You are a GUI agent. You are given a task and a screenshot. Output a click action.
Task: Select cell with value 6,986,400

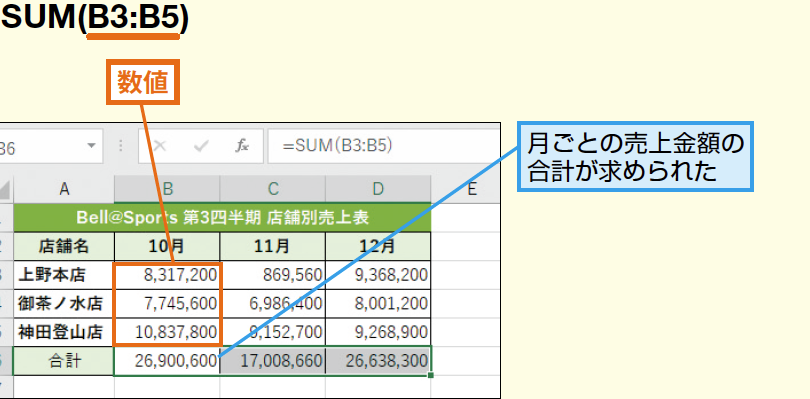[x=273, y=304]
